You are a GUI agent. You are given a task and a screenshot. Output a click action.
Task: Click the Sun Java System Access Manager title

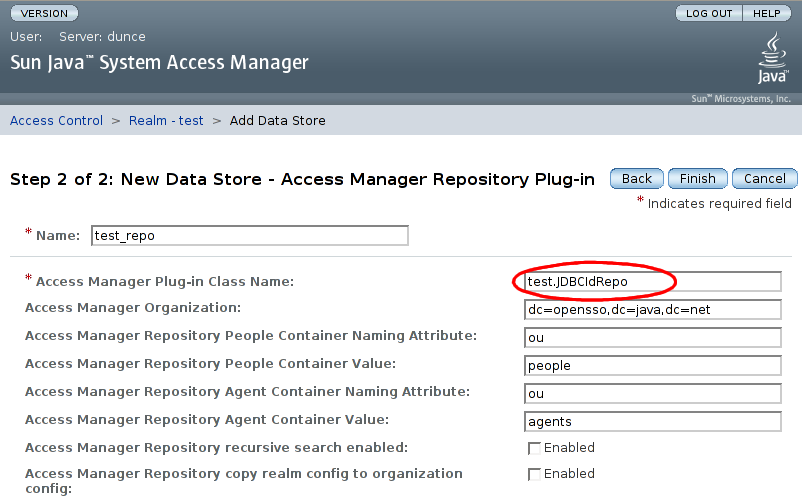159,63
